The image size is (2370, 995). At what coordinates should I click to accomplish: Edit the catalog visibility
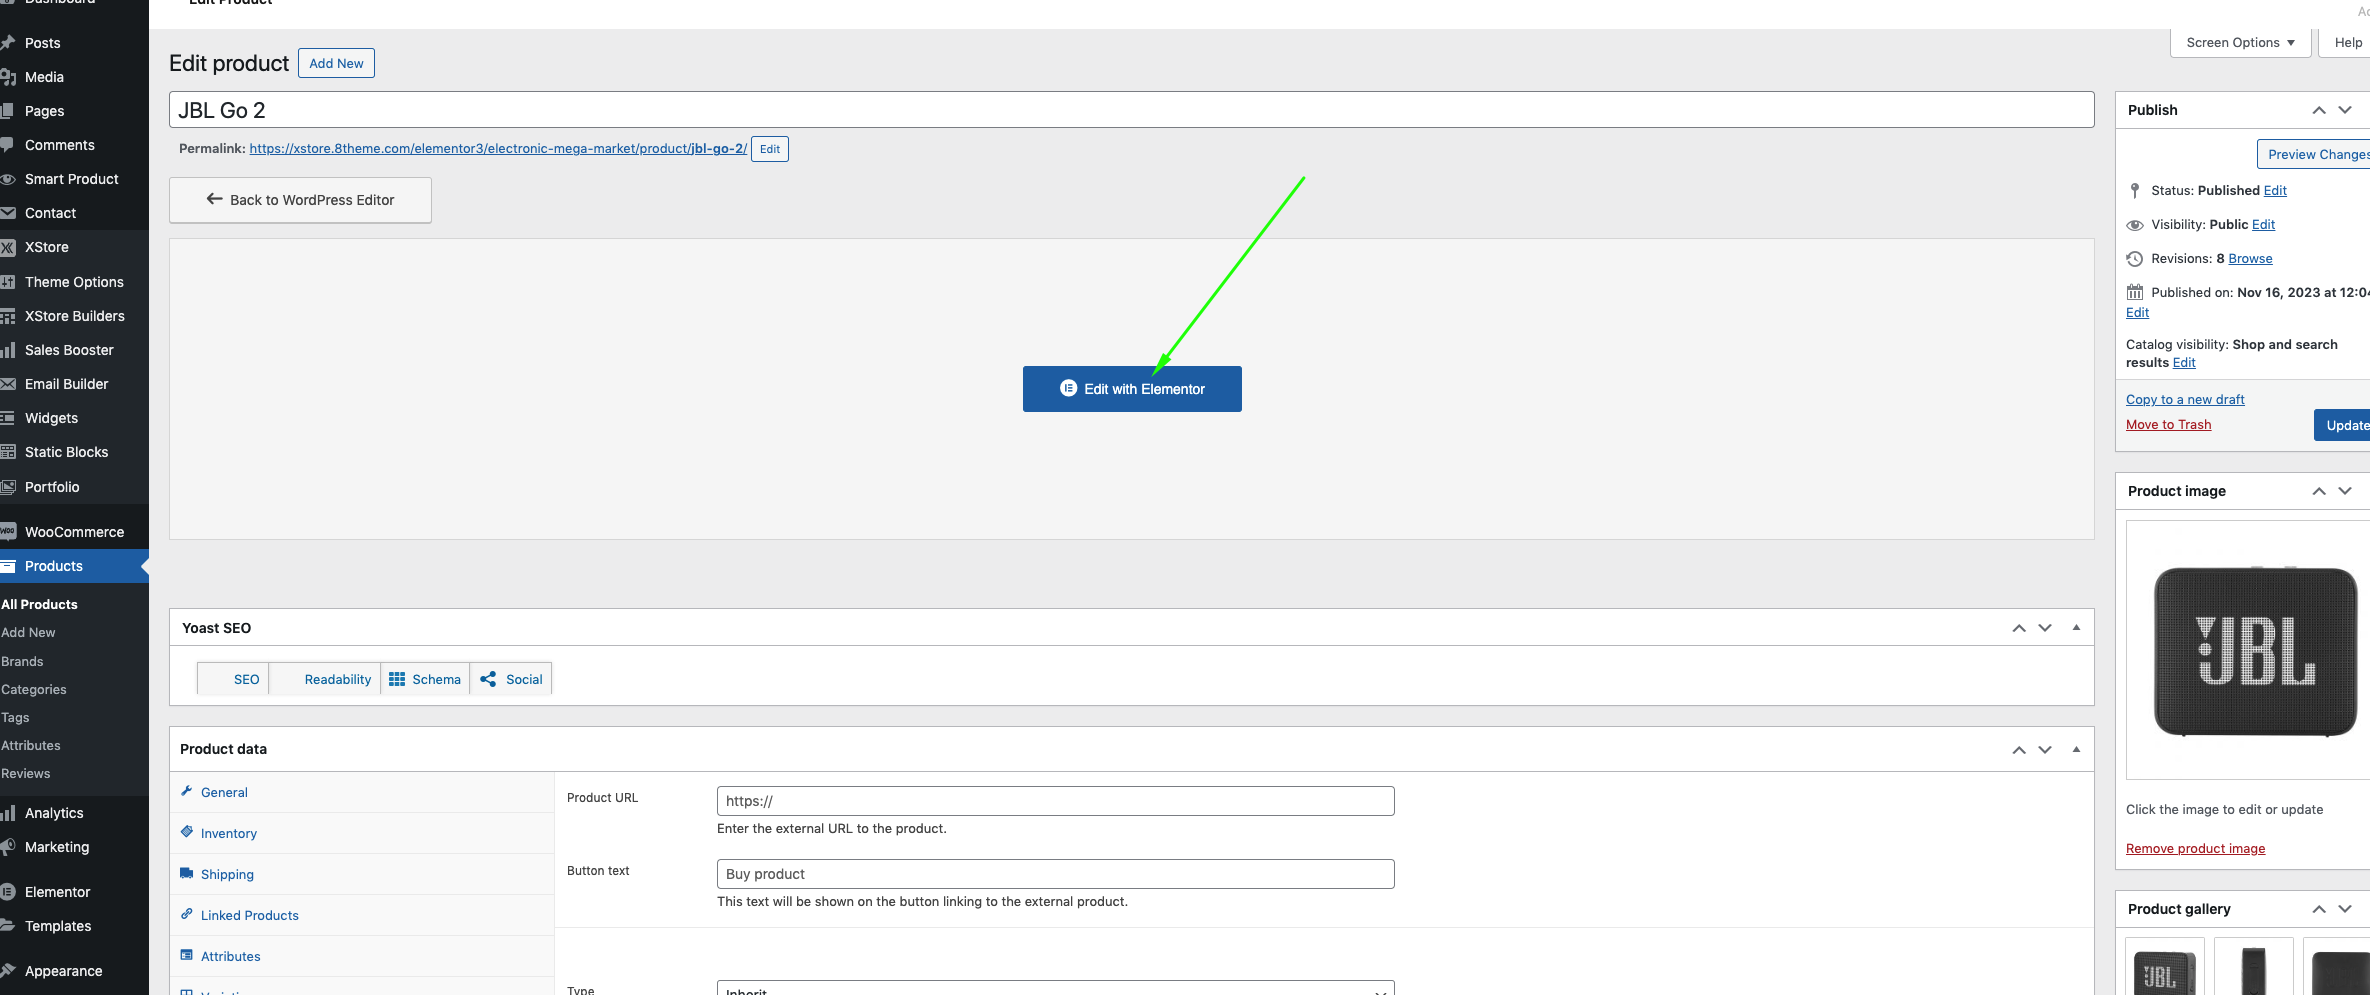[2184, 362]
